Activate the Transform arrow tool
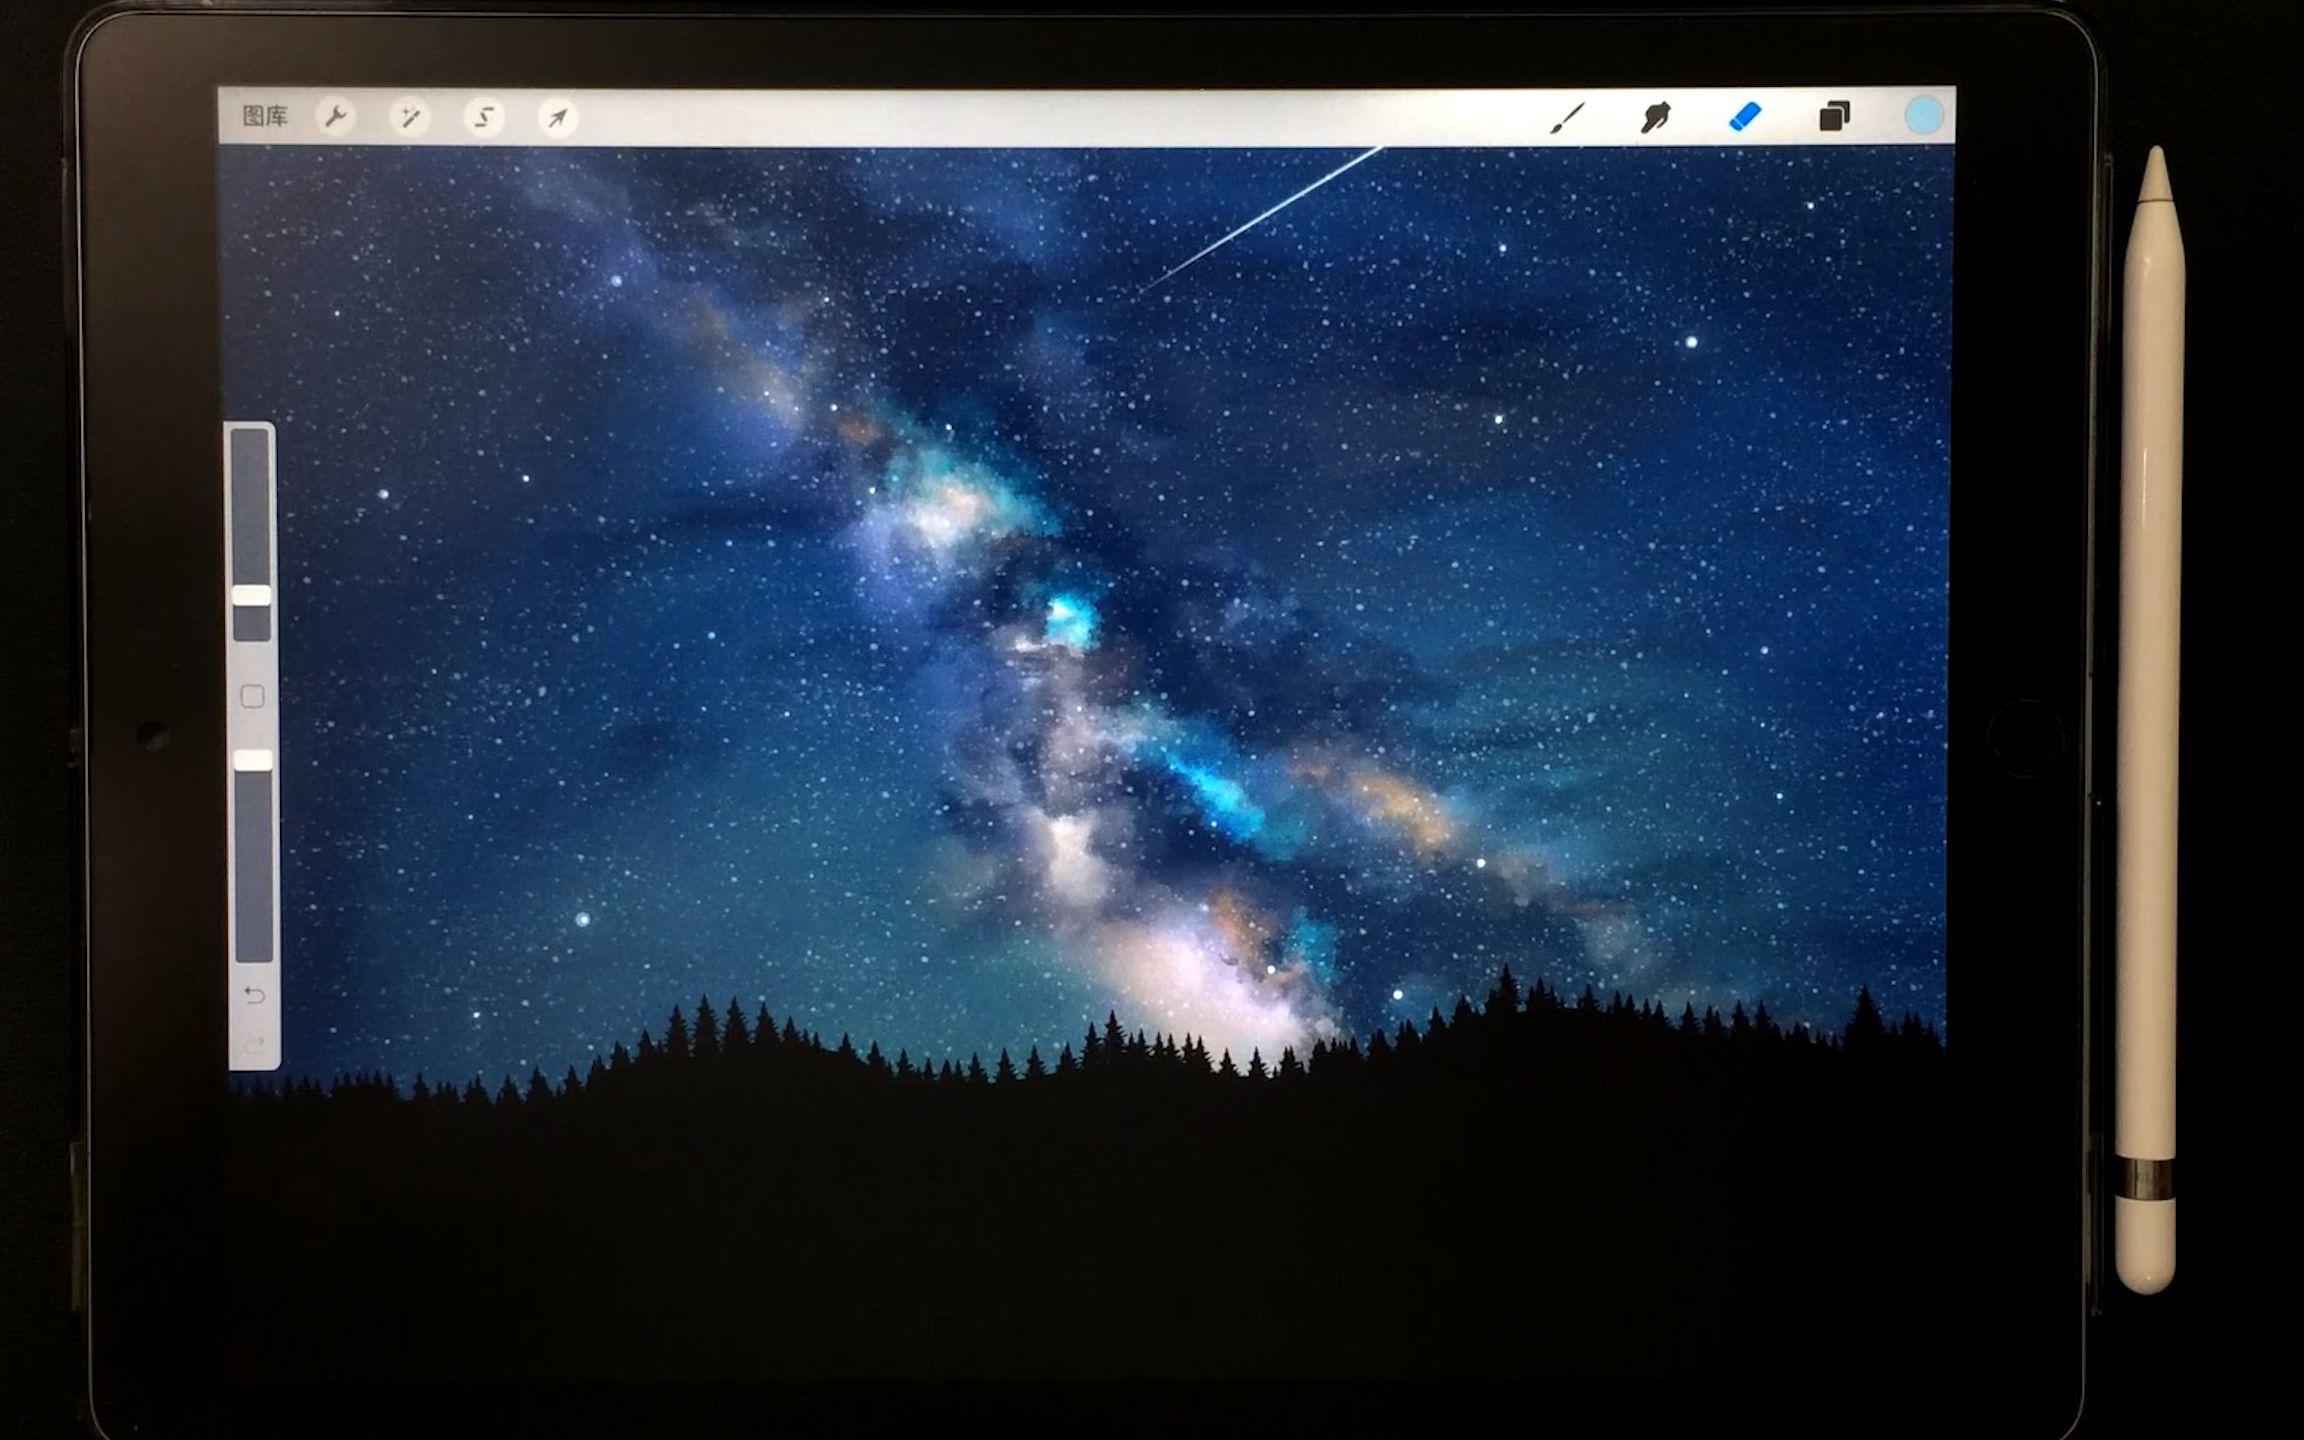Image resolution: width=2304 pixels, height=1440 pixels. [x=557, y=118]
